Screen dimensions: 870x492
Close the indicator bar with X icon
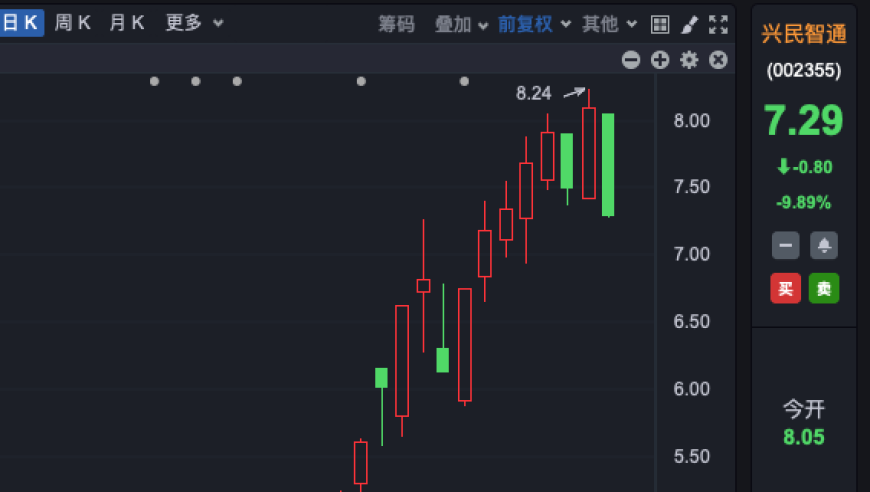point(718,60)
